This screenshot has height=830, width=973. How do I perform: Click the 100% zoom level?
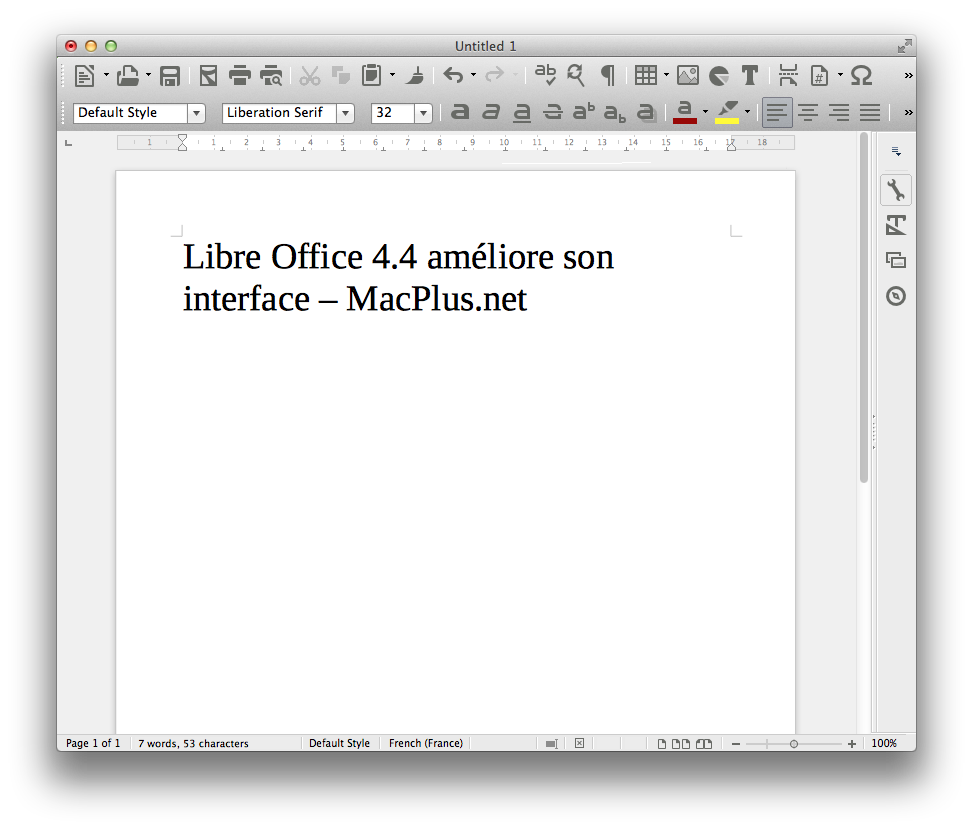884,743
